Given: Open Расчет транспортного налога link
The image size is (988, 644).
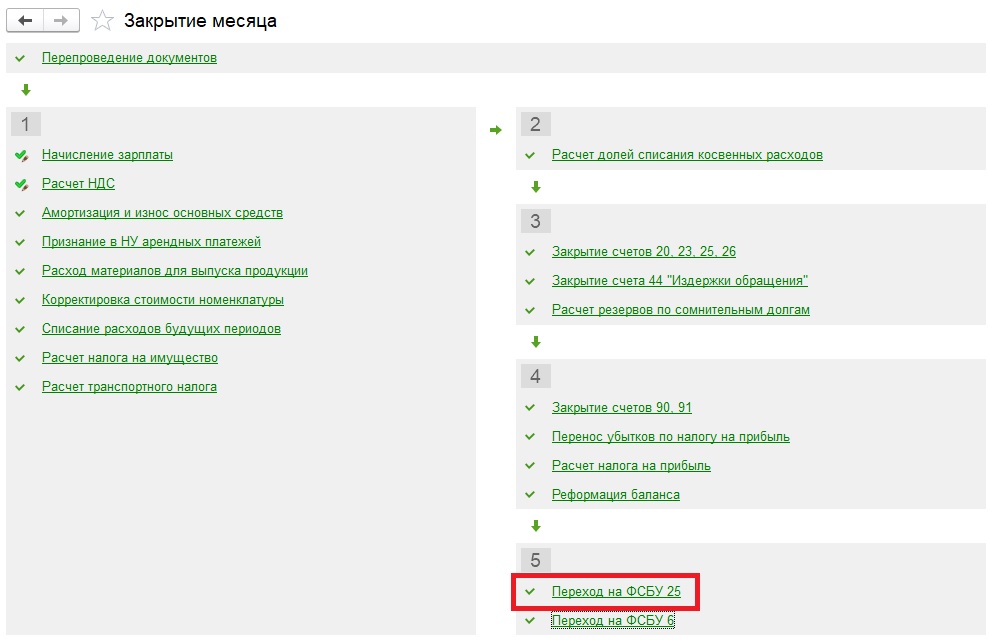Looking at the screenshot, I should click(129, 387).
